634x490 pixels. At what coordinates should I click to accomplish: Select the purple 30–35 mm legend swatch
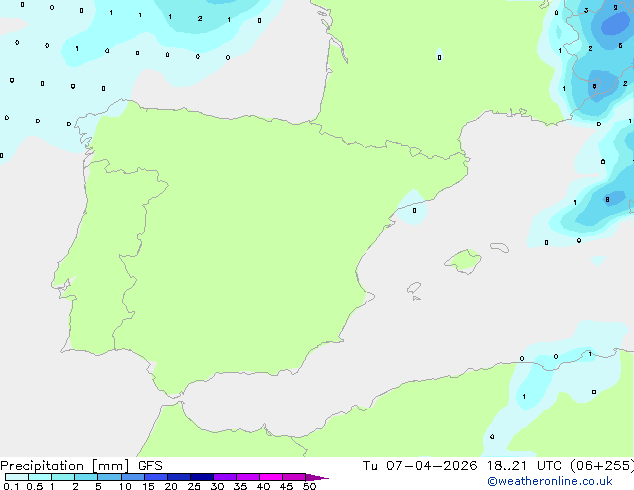tap(225, 477)
